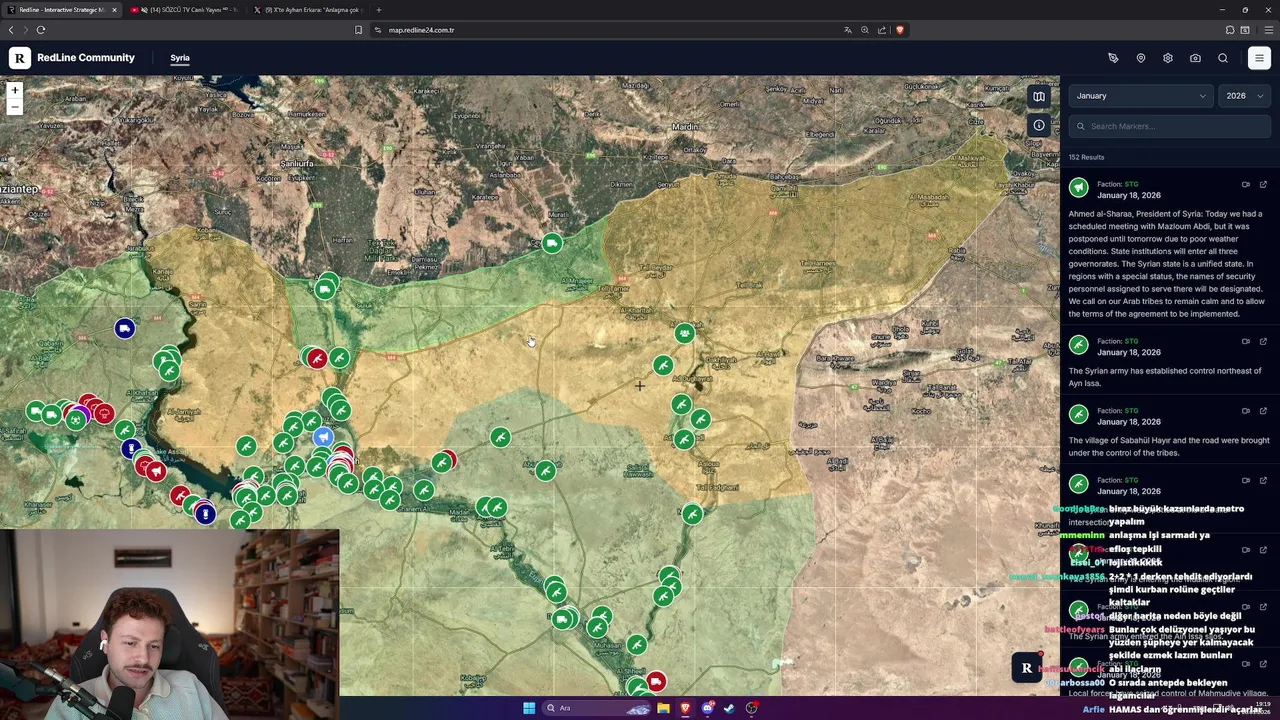Click the Ahmed al-Sharaa statement text
The image size is (1280, 720).
[1166, 263]
